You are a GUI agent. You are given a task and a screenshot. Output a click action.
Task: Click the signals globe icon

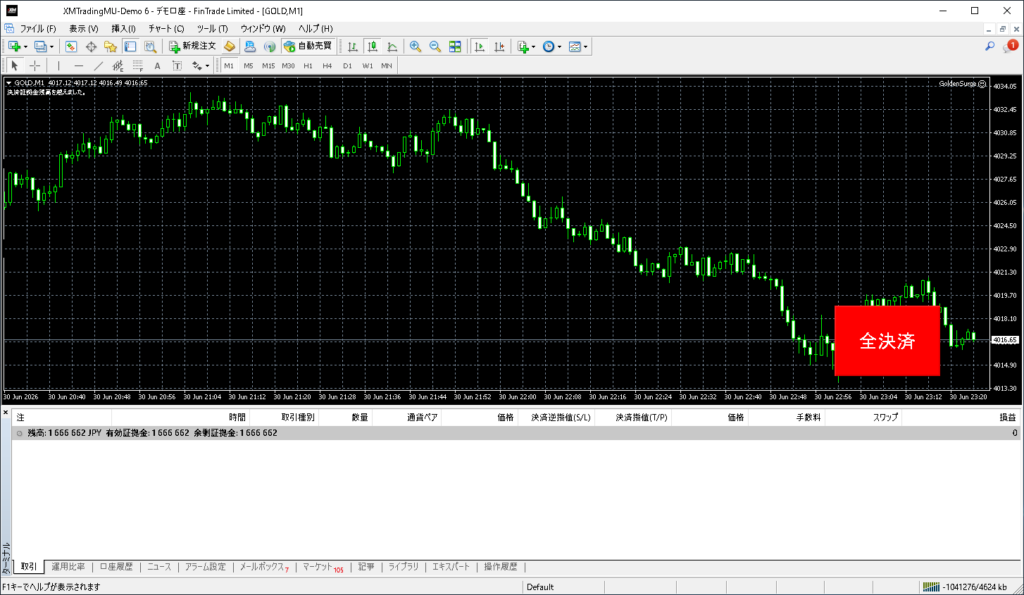[x=270, y=46]
